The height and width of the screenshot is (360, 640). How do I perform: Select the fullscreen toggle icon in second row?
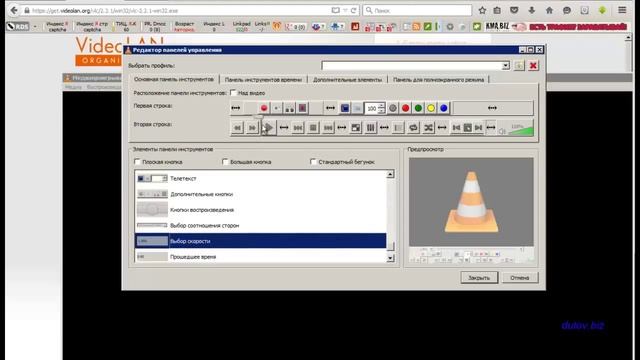pyautogui.click(x=356, y=128)
